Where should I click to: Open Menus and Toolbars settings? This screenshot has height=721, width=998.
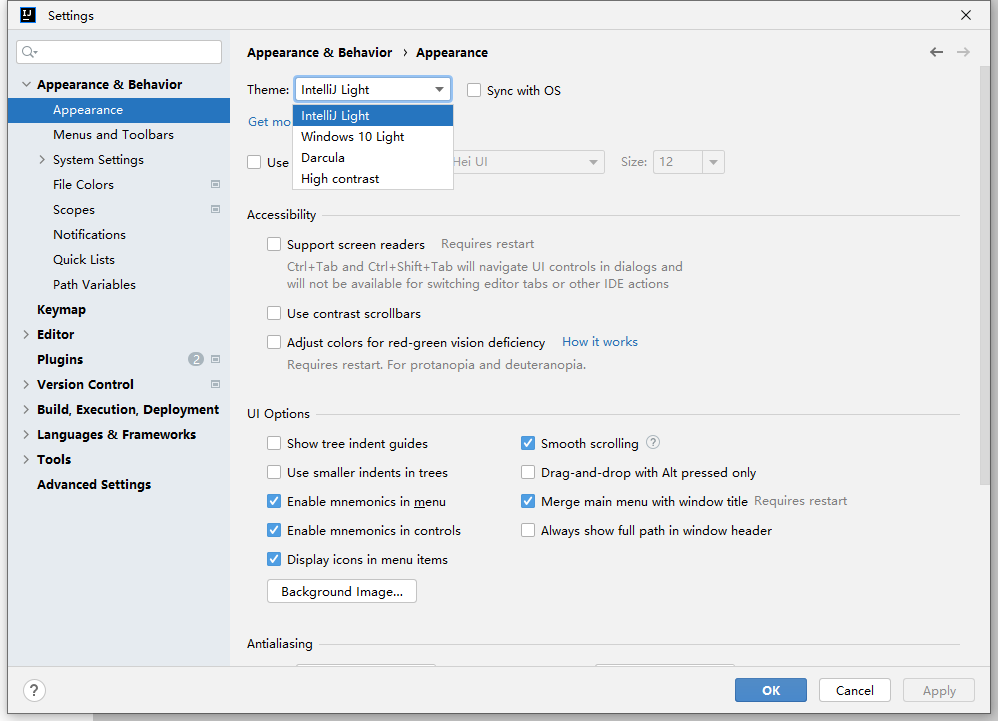pyautogui.click(x=113, y=135)
